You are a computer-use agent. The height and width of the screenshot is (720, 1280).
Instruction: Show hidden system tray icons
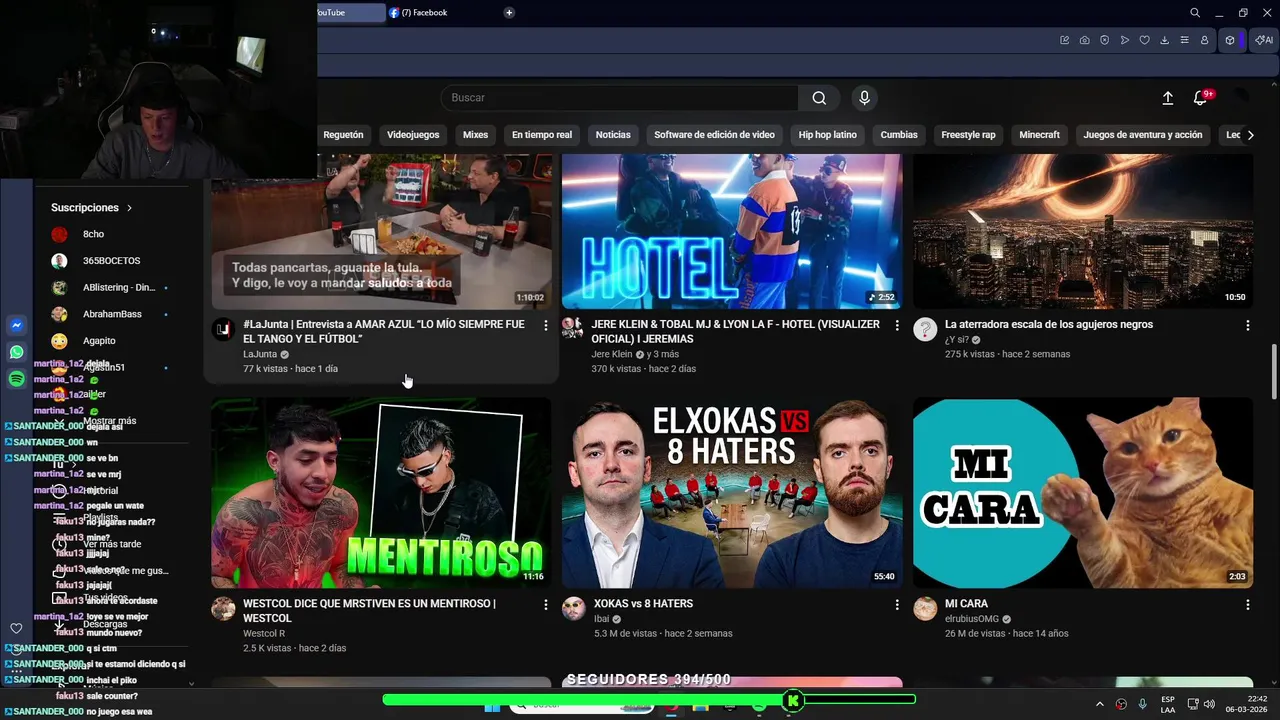[1100, 704]
